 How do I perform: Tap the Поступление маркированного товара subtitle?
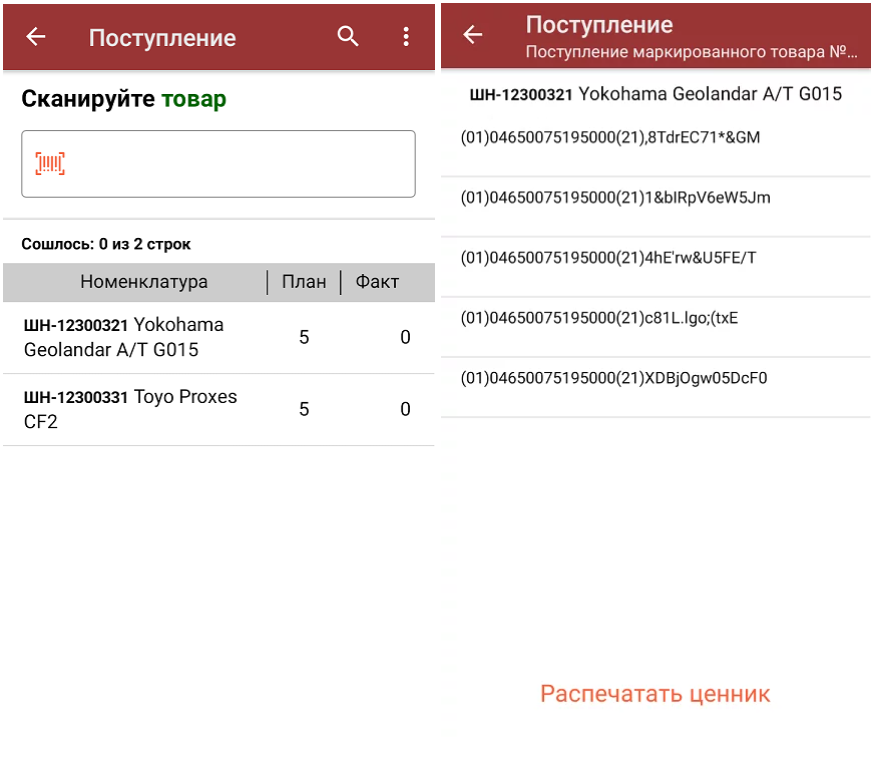coord(692,51)
